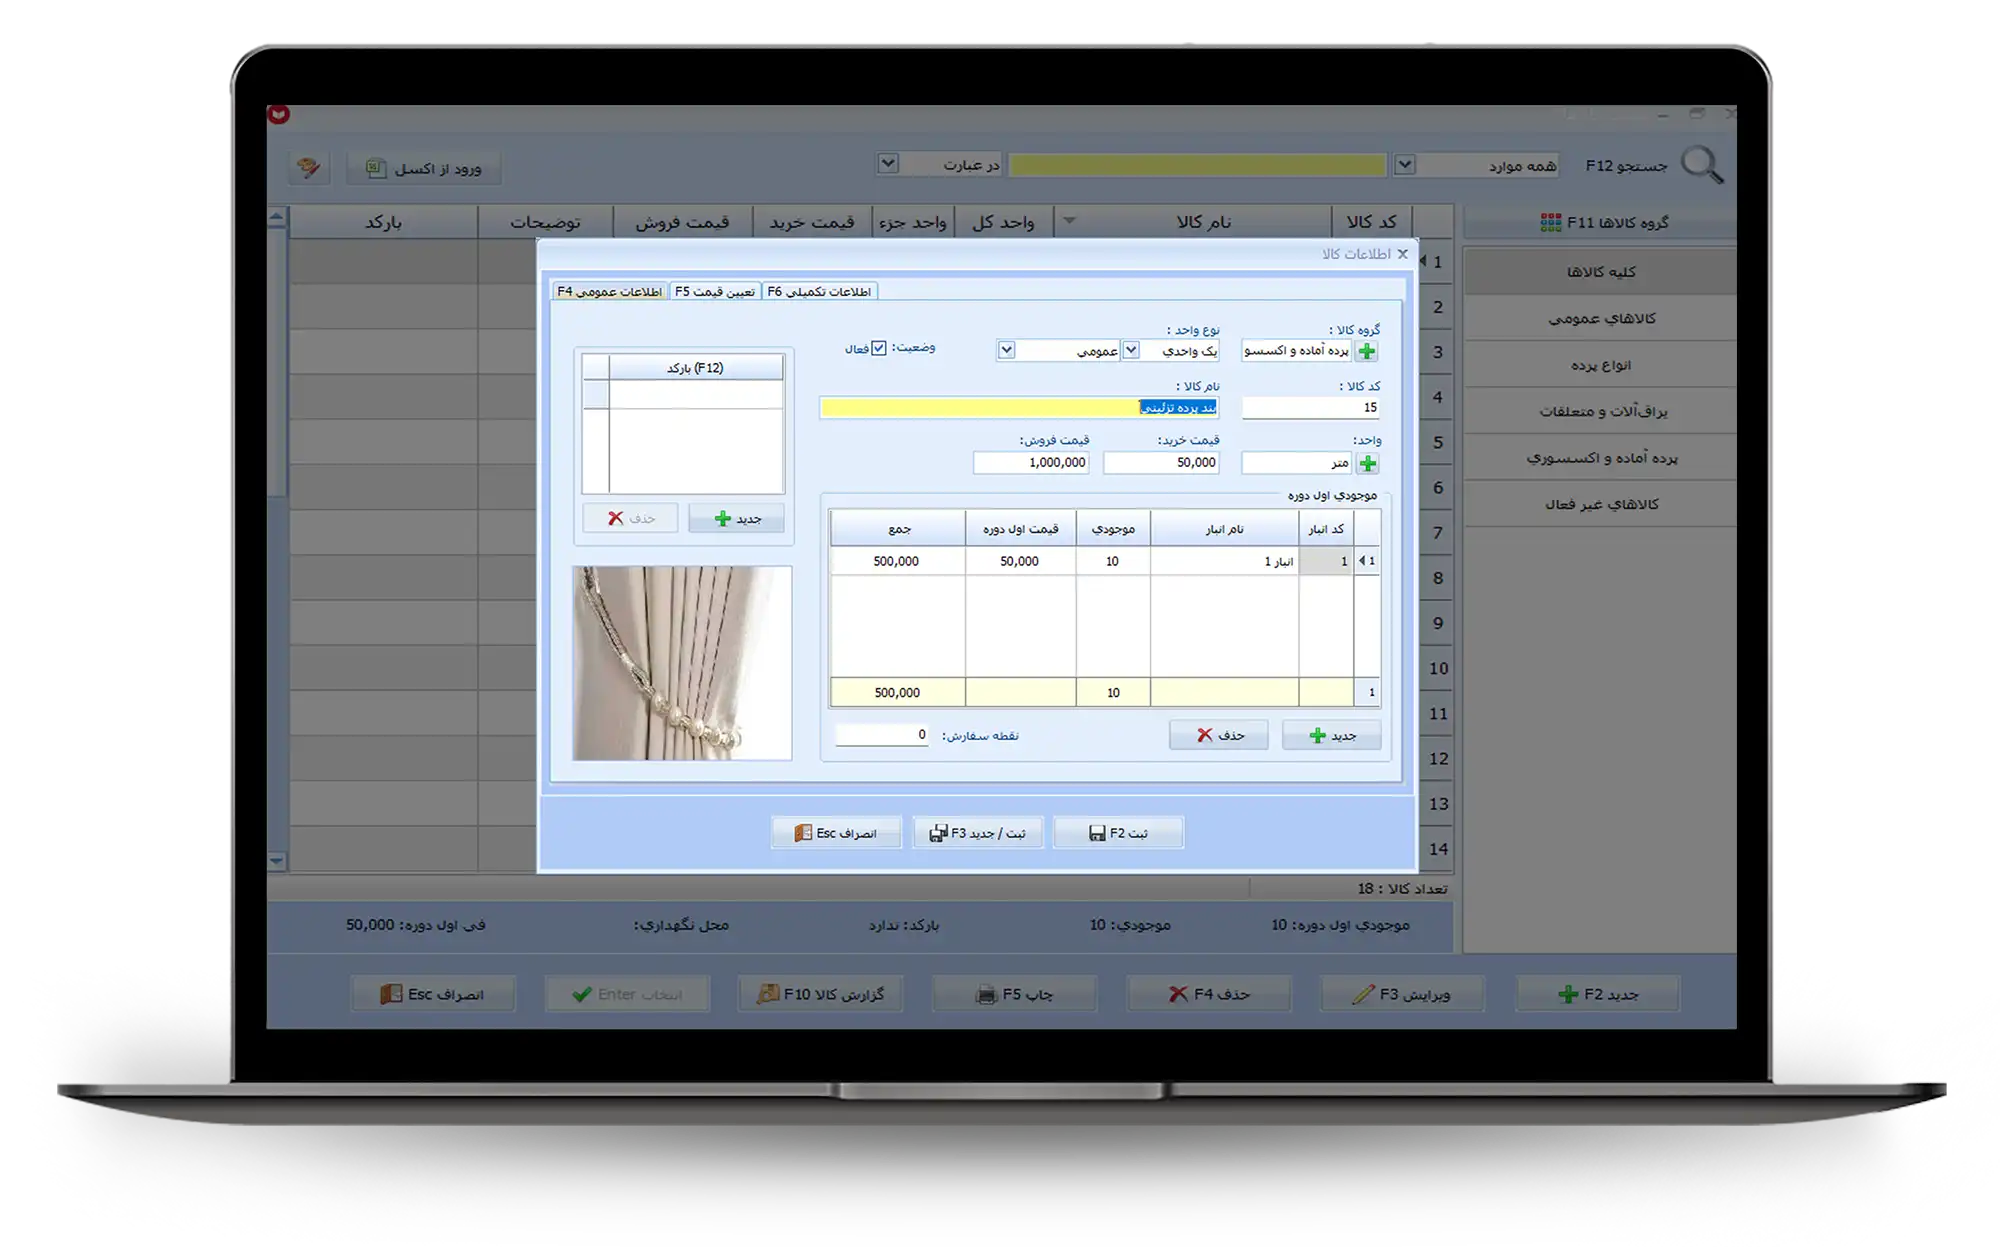Click the sale price field '1,000,000'
This screenshot has height=1247, width=2000.
pos(1031,463)
